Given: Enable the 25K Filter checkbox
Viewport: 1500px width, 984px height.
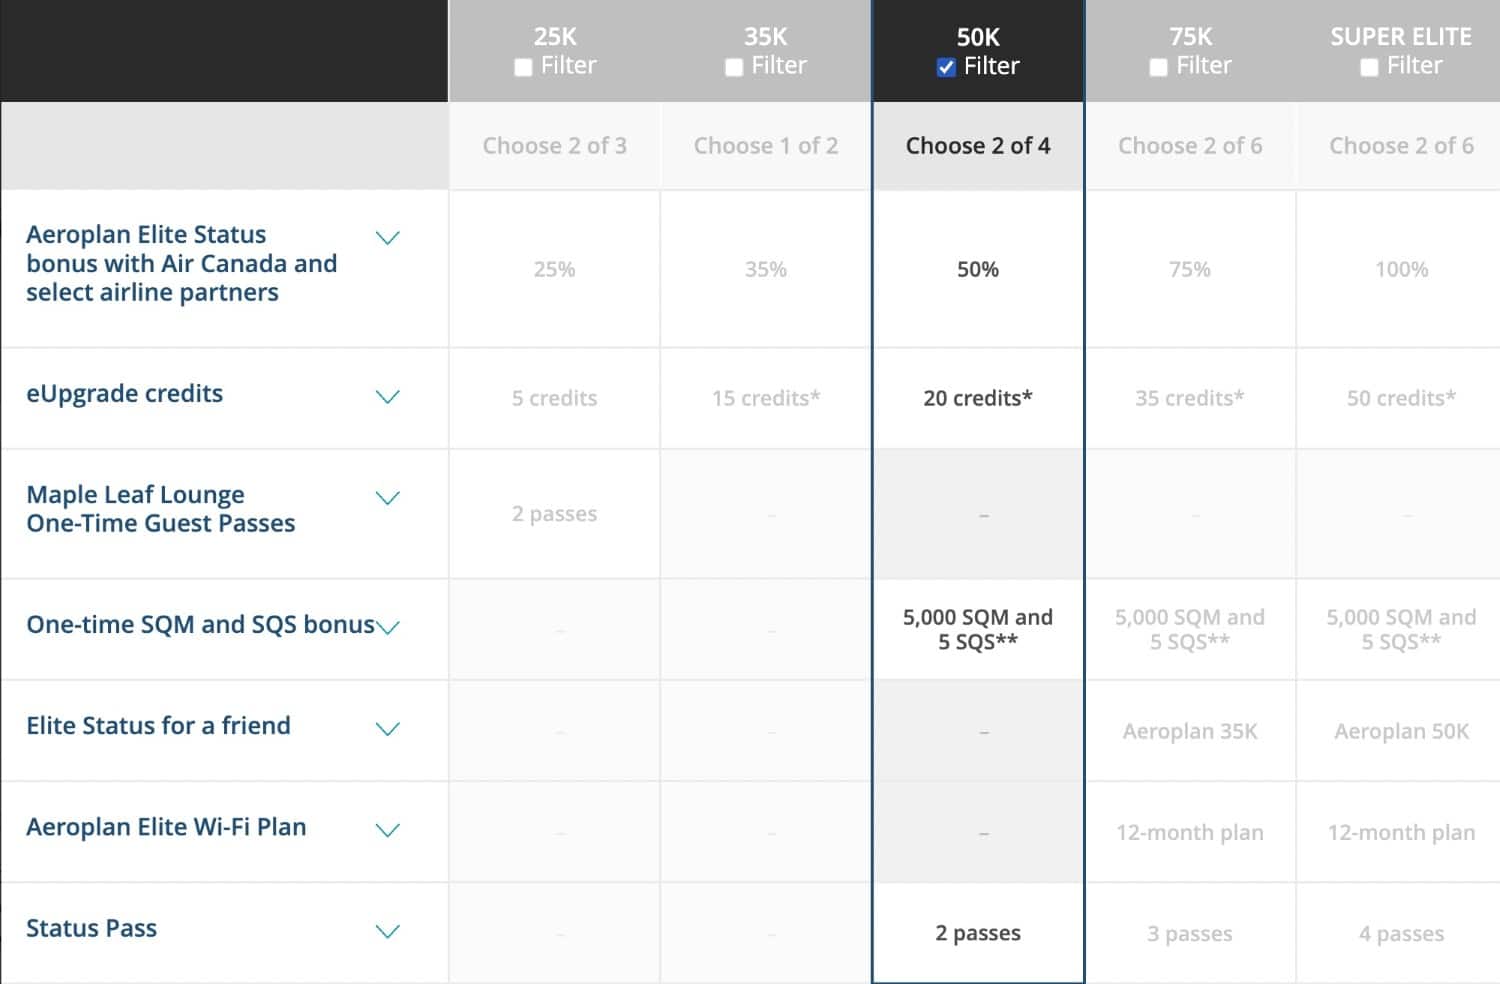Looking at the screenshot, I should pos(523,68).
